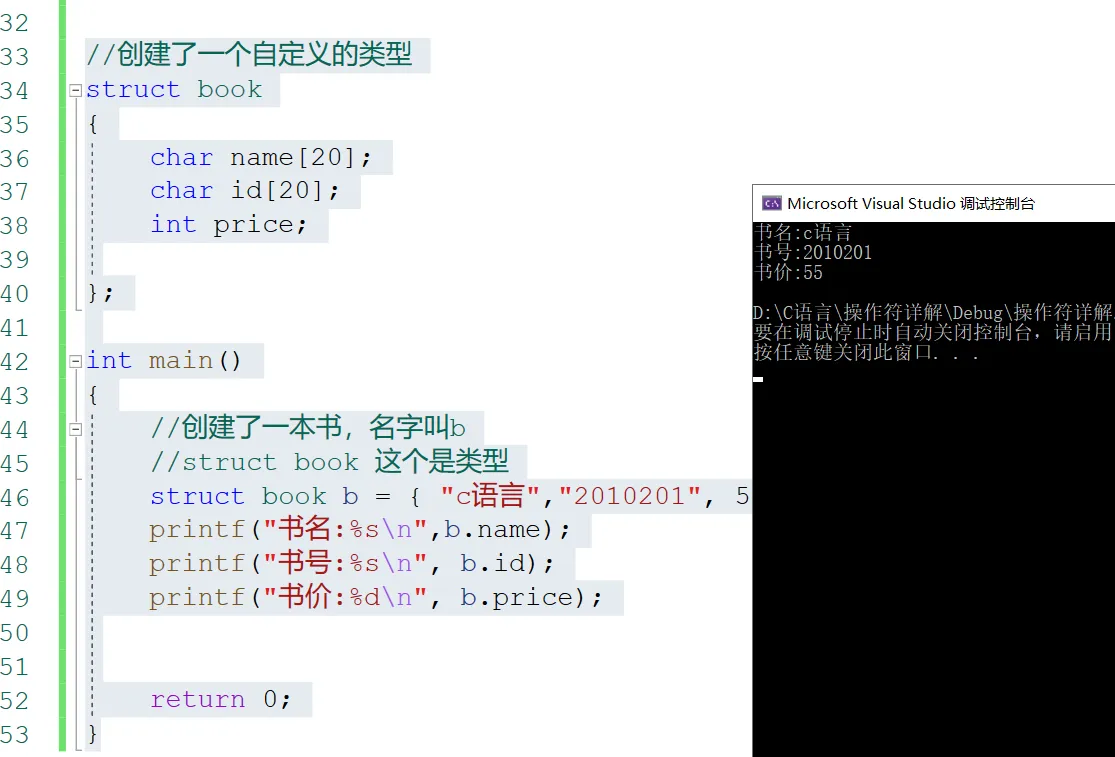Image resolution: width=1115 pixels, height=757 pixels.
Task: Click console output line '书号:2010201'
Action: point(813,252)
